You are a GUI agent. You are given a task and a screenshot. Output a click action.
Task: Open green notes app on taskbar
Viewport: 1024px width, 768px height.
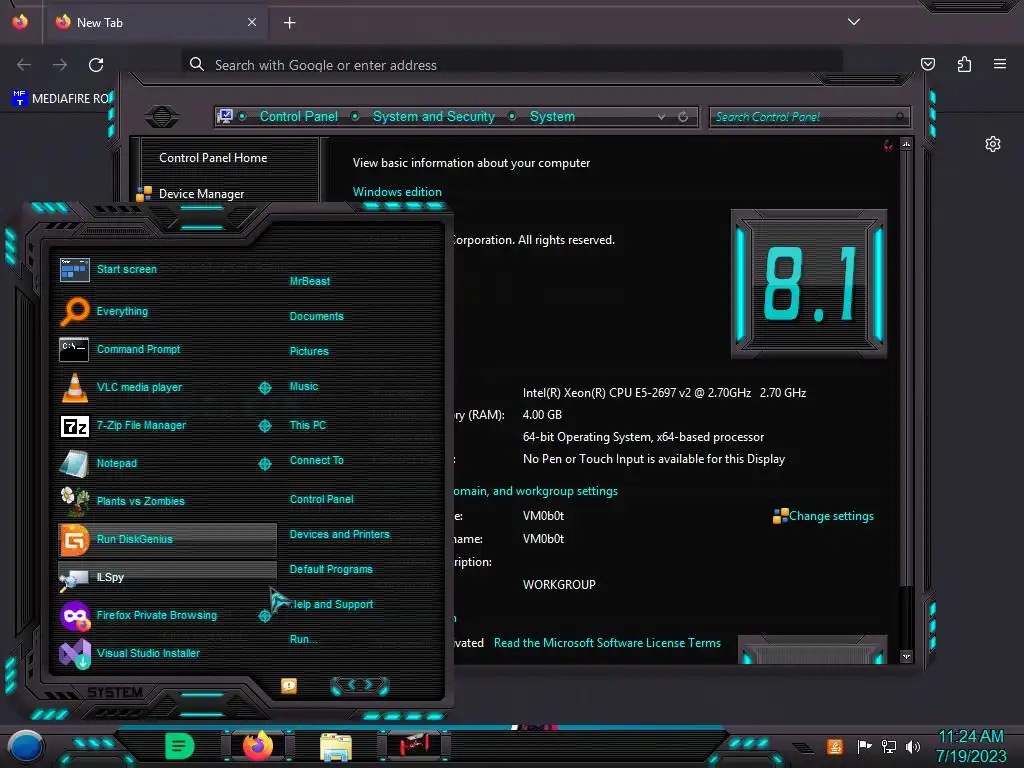point(180,746)
